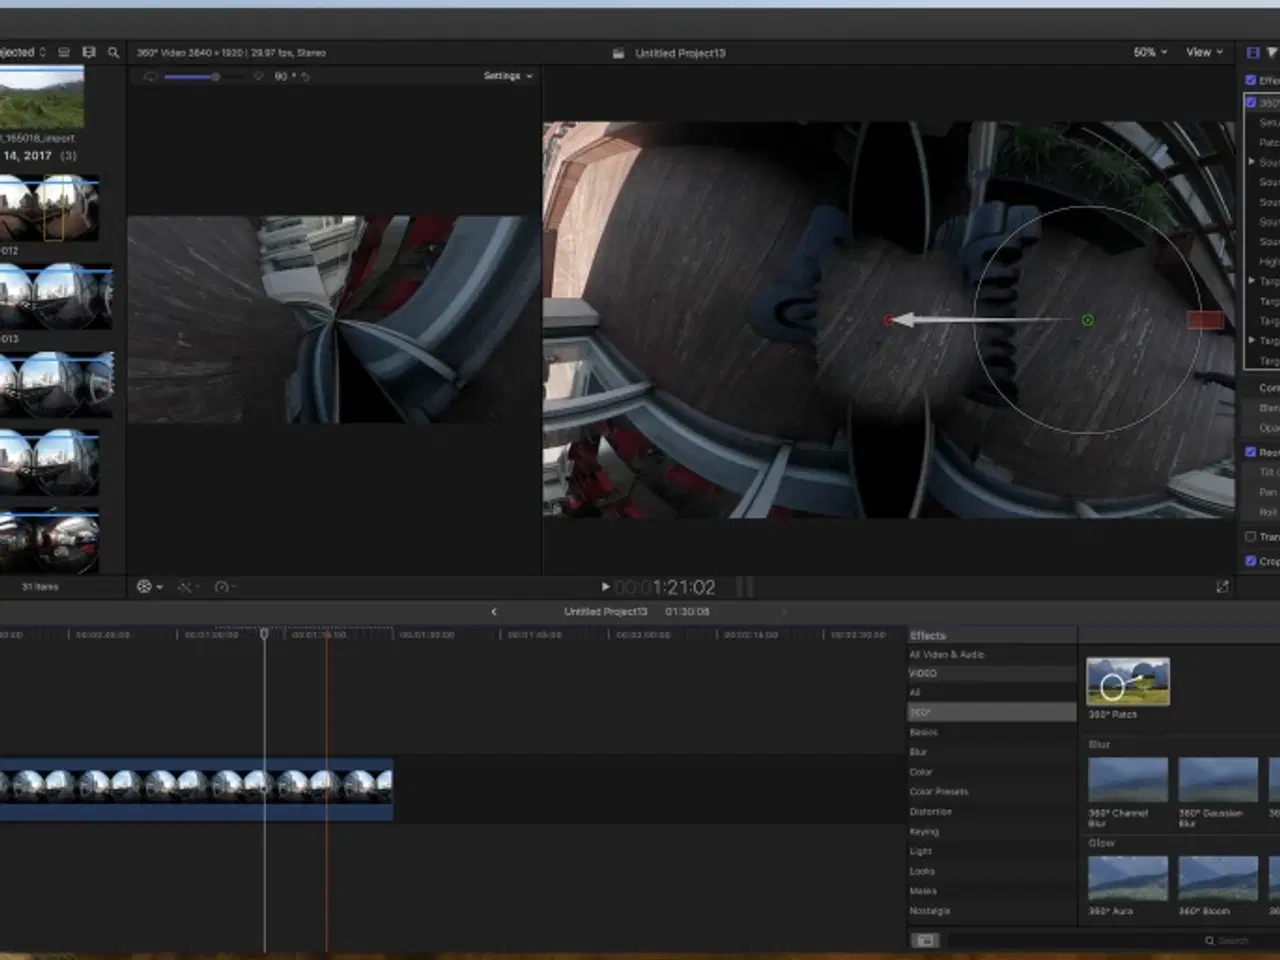Select the 360° clip in the timeline
The width and height of the screenshot is (1280, 960).
[196, 789]
